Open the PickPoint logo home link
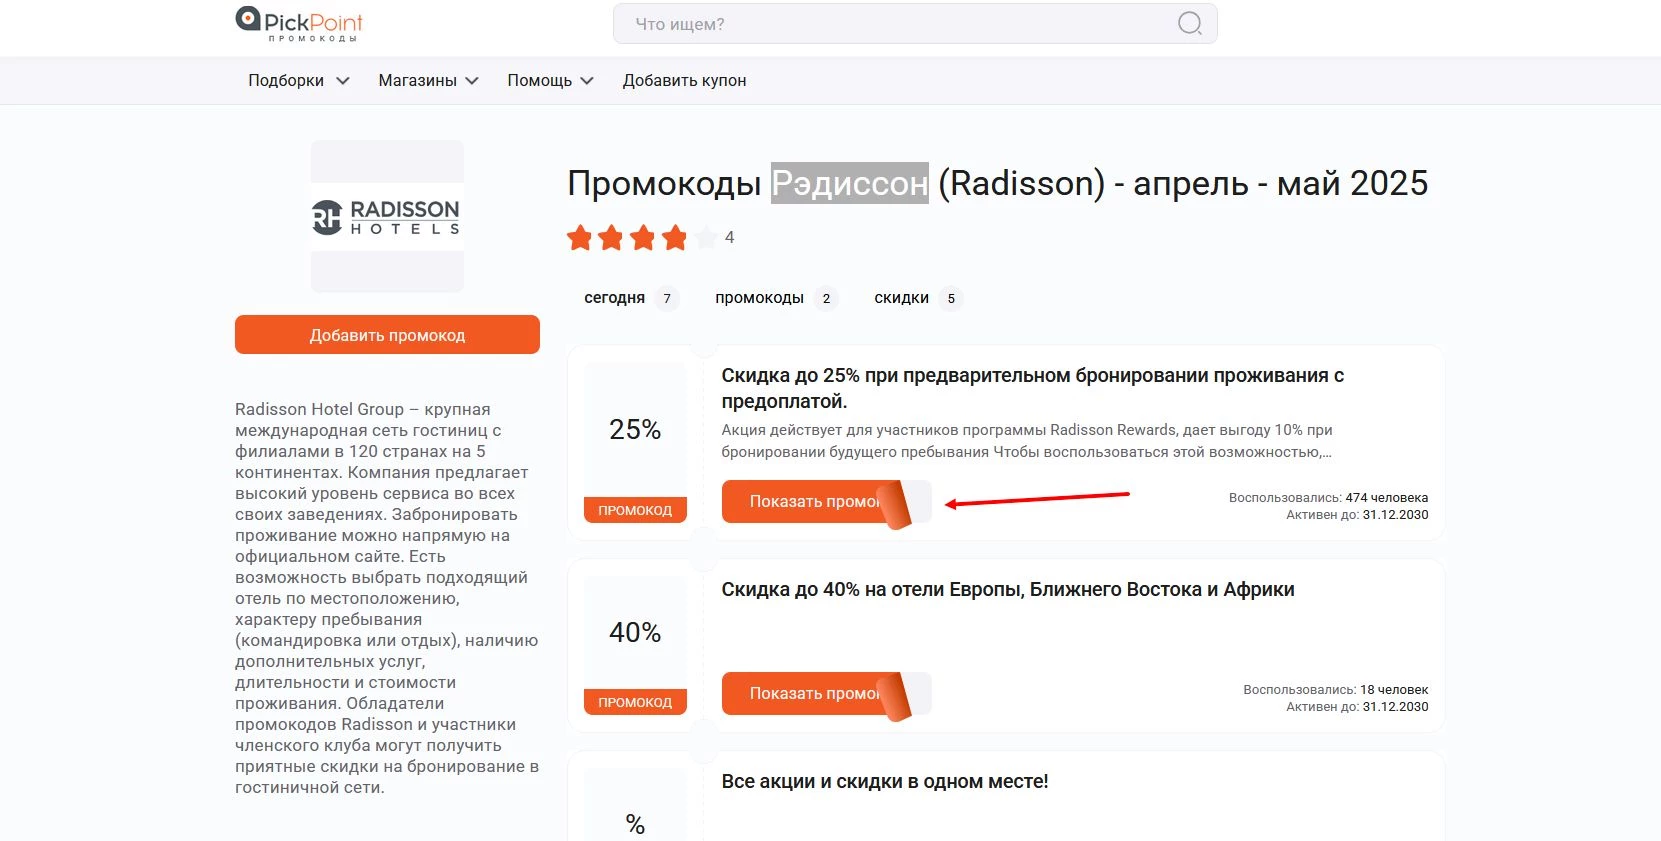The height and width of the screenshot is (841, 1661). [299, 24]
